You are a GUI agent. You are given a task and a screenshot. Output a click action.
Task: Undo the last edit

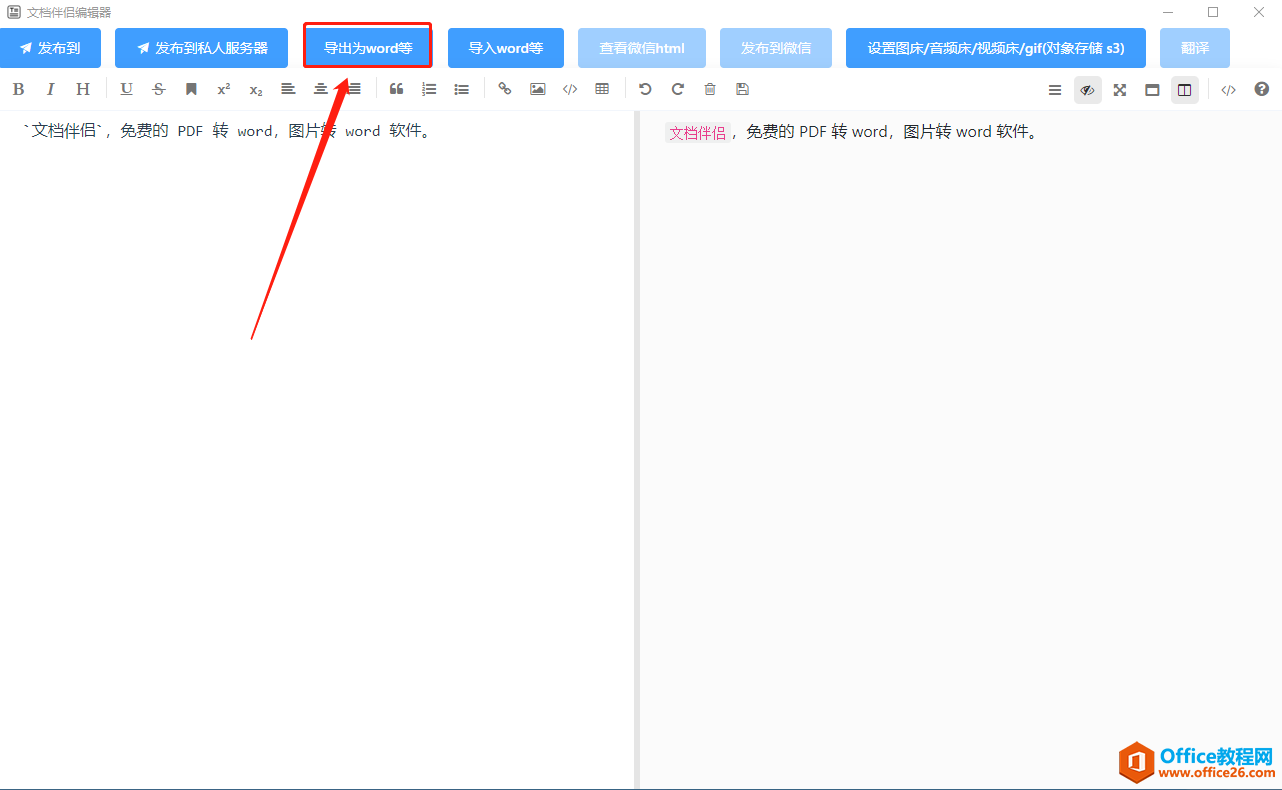[x=645, y=89]
